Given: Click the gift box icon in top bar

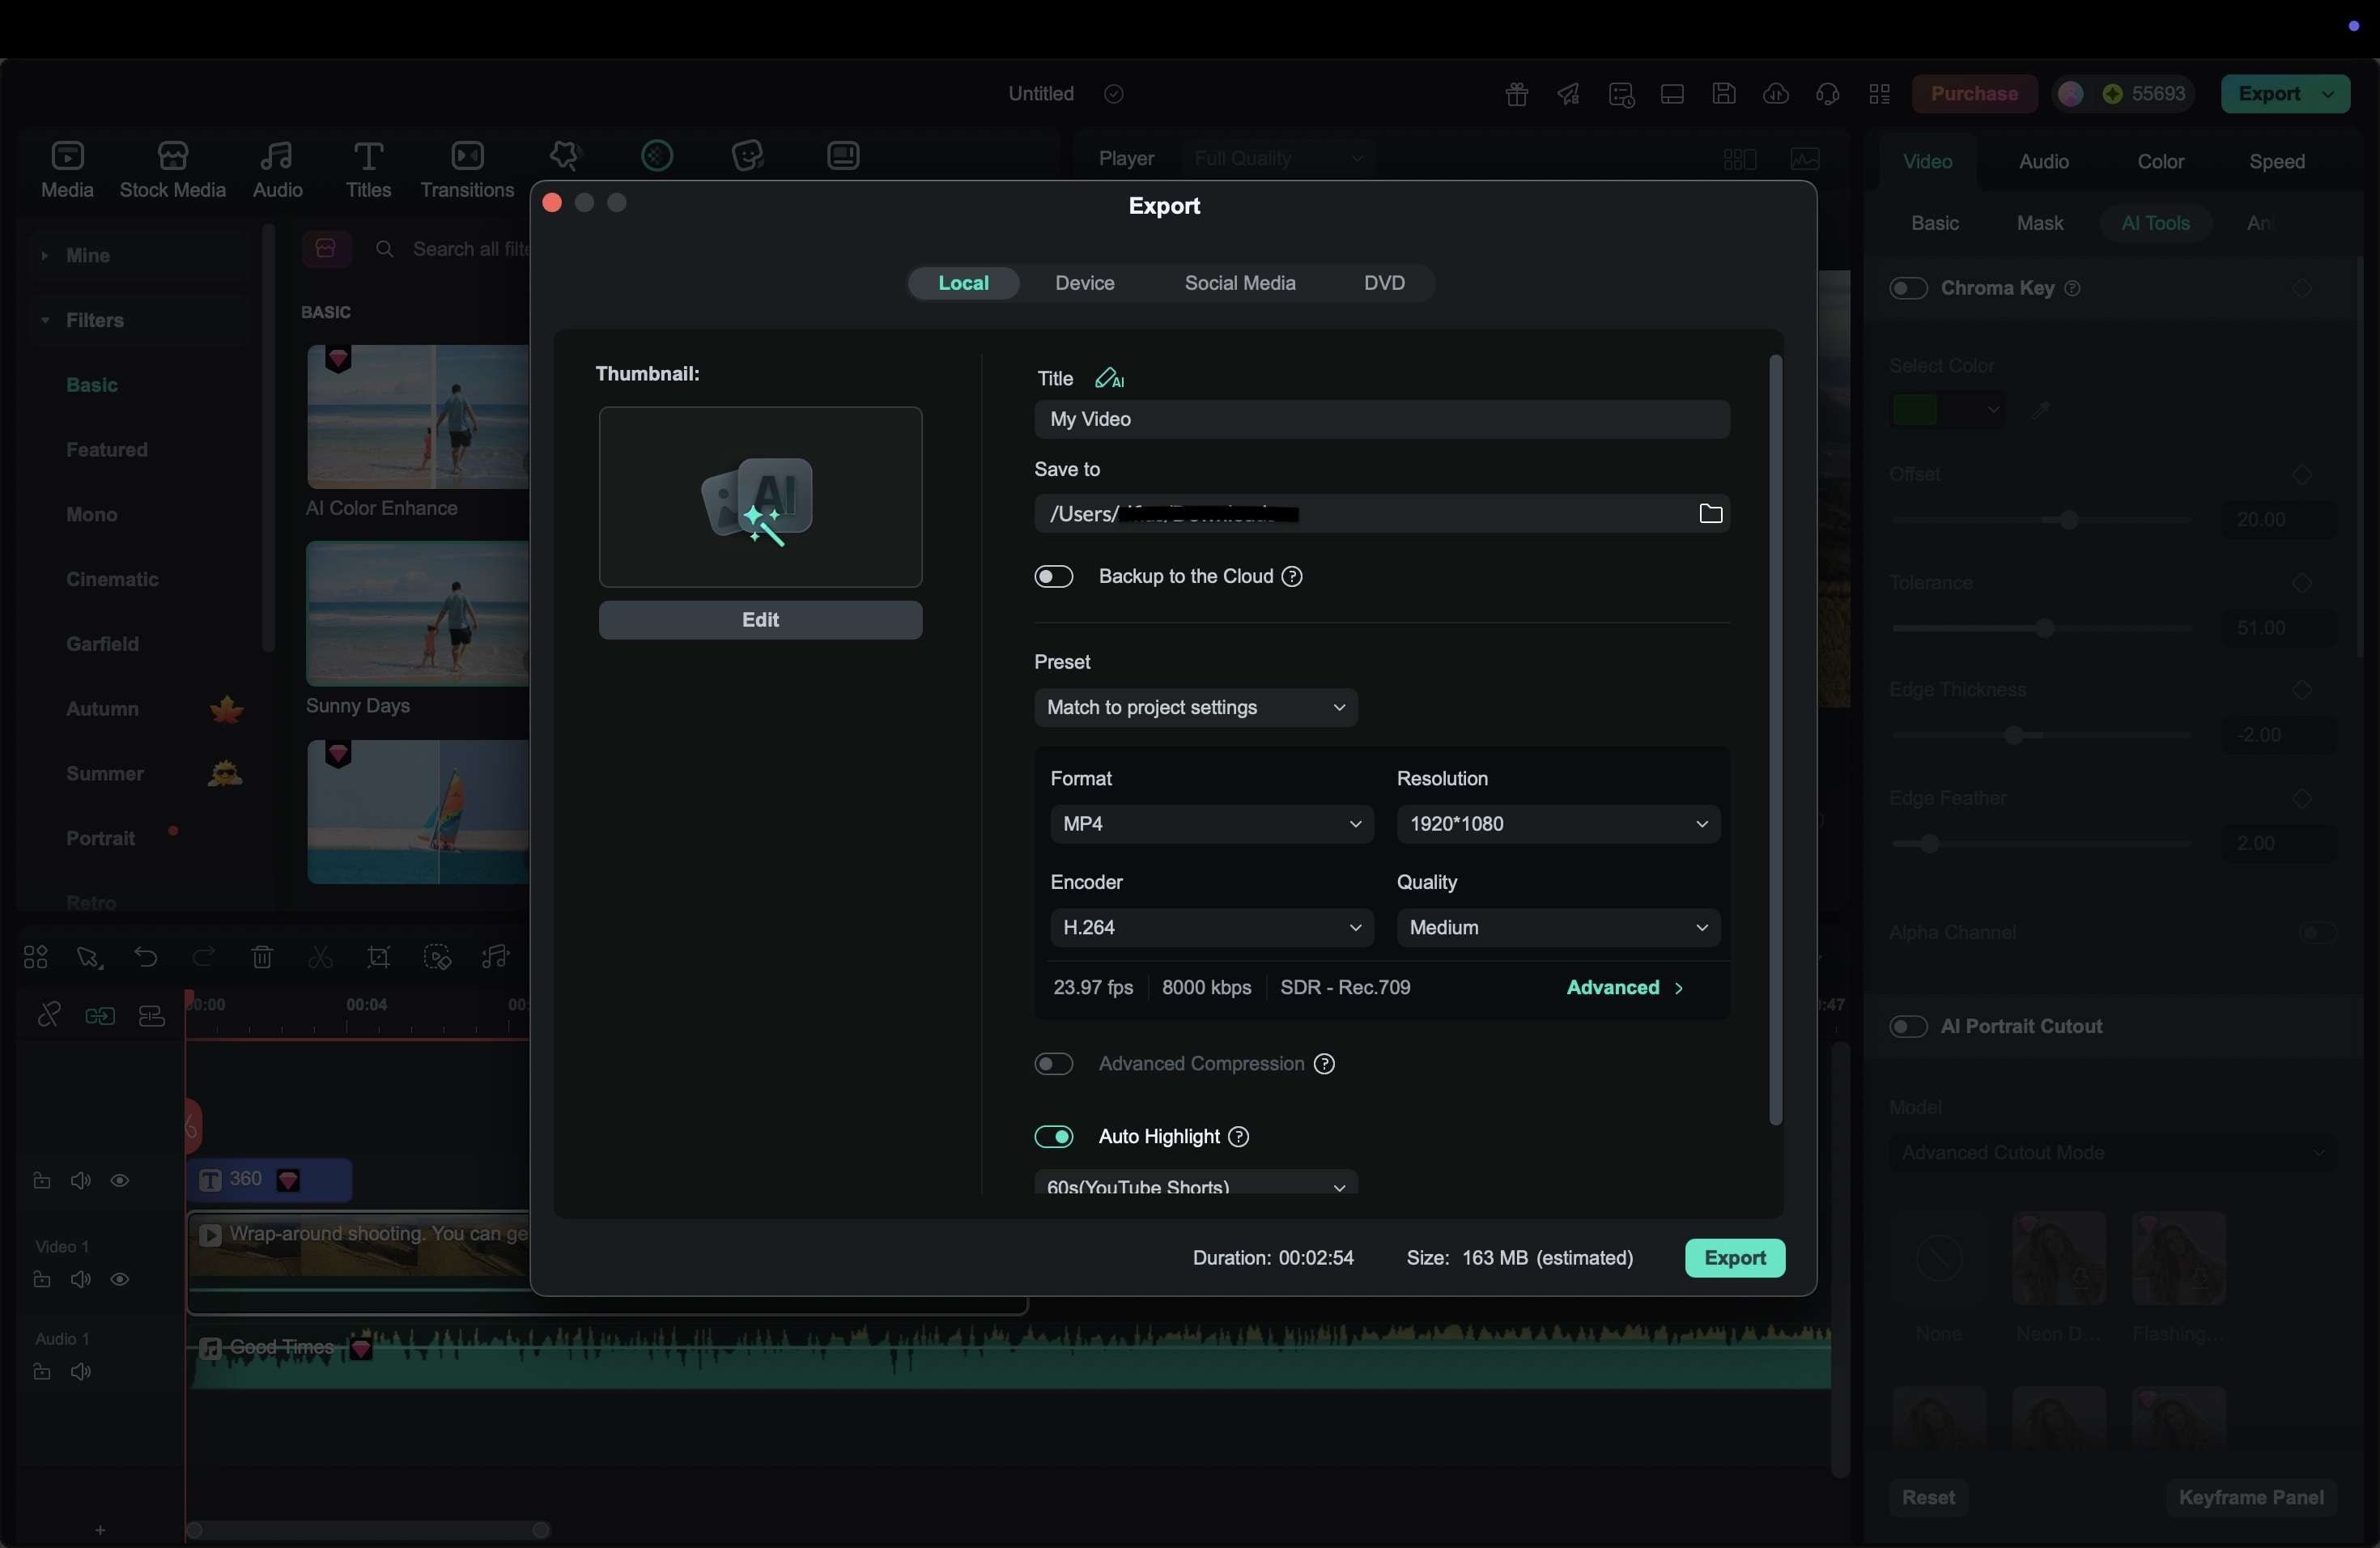Looking at the screenshot, I should pyautogui.click(x=1516, y=94).
